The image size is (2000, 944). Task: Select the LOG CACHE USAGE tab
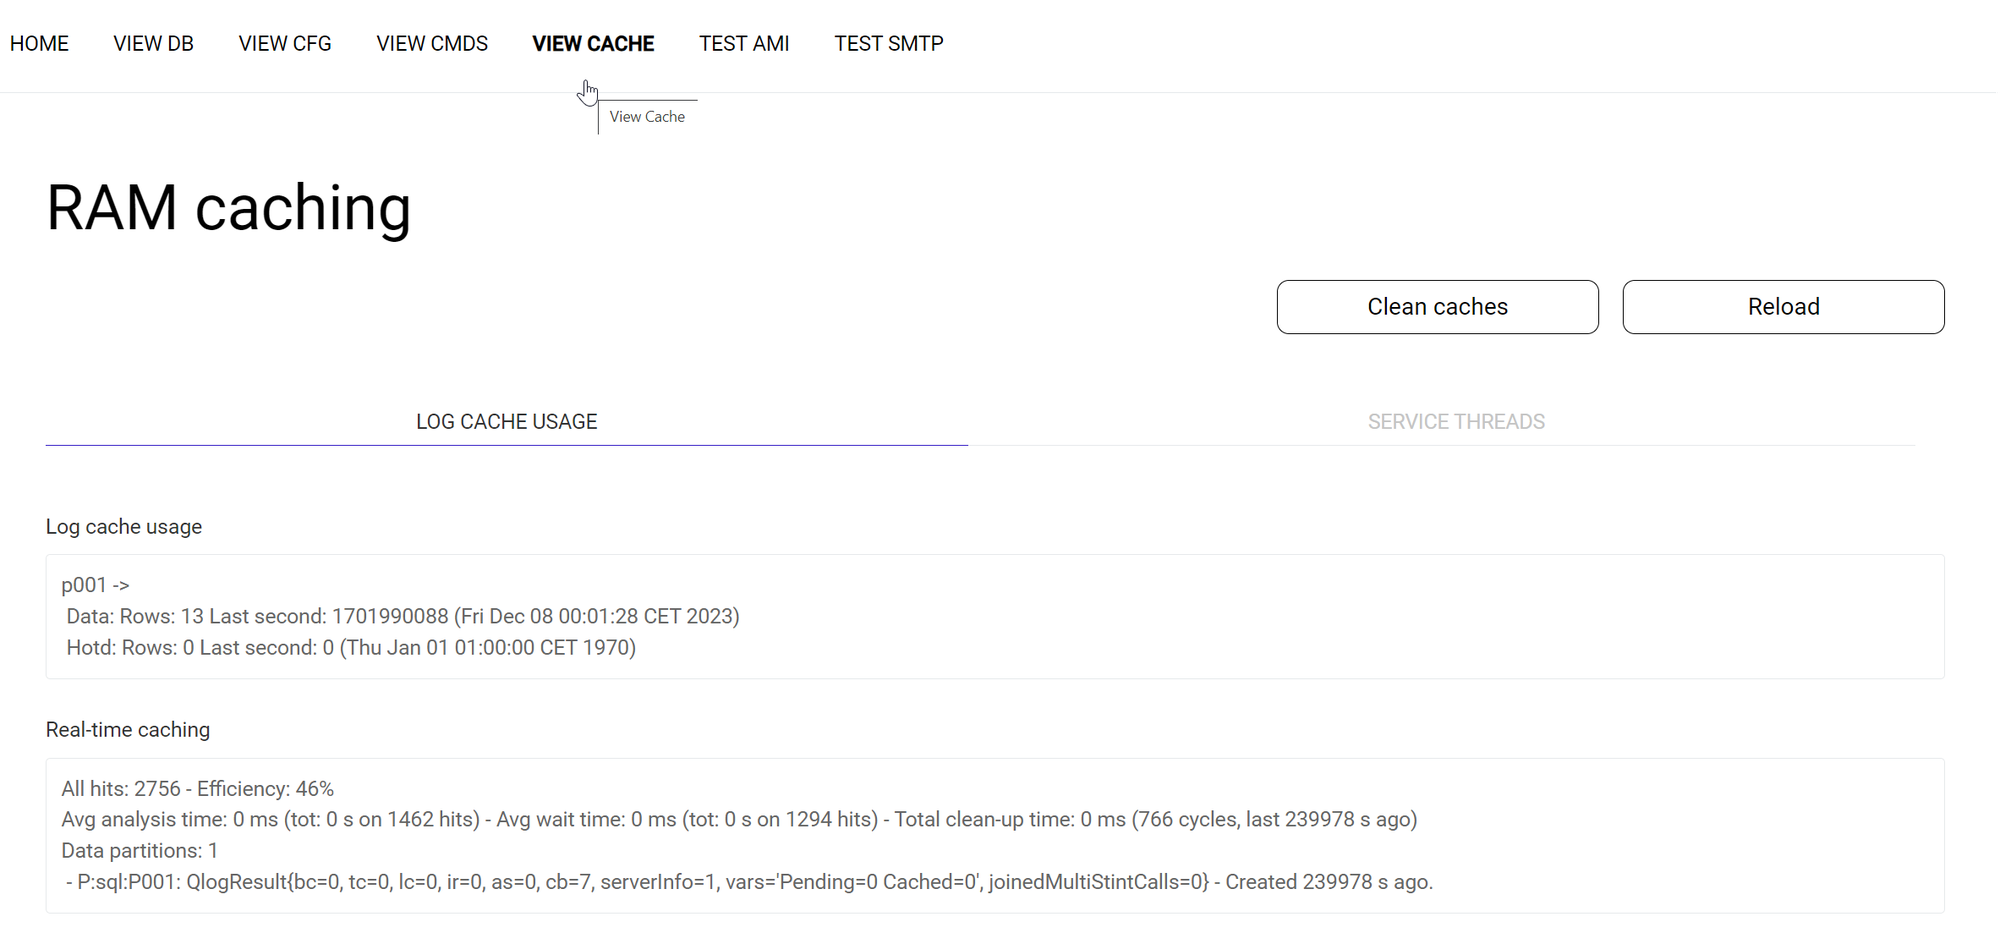click(506, 422)
